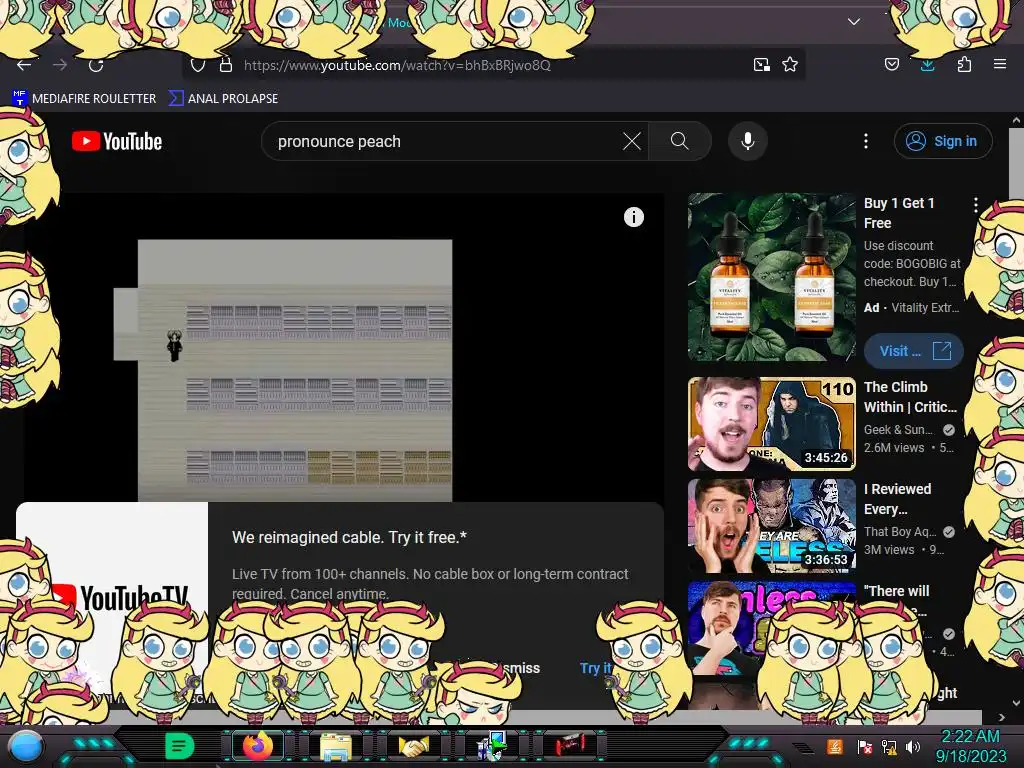
Task: Switch to Firefox in the taskbar
Action: coord(257,746)
